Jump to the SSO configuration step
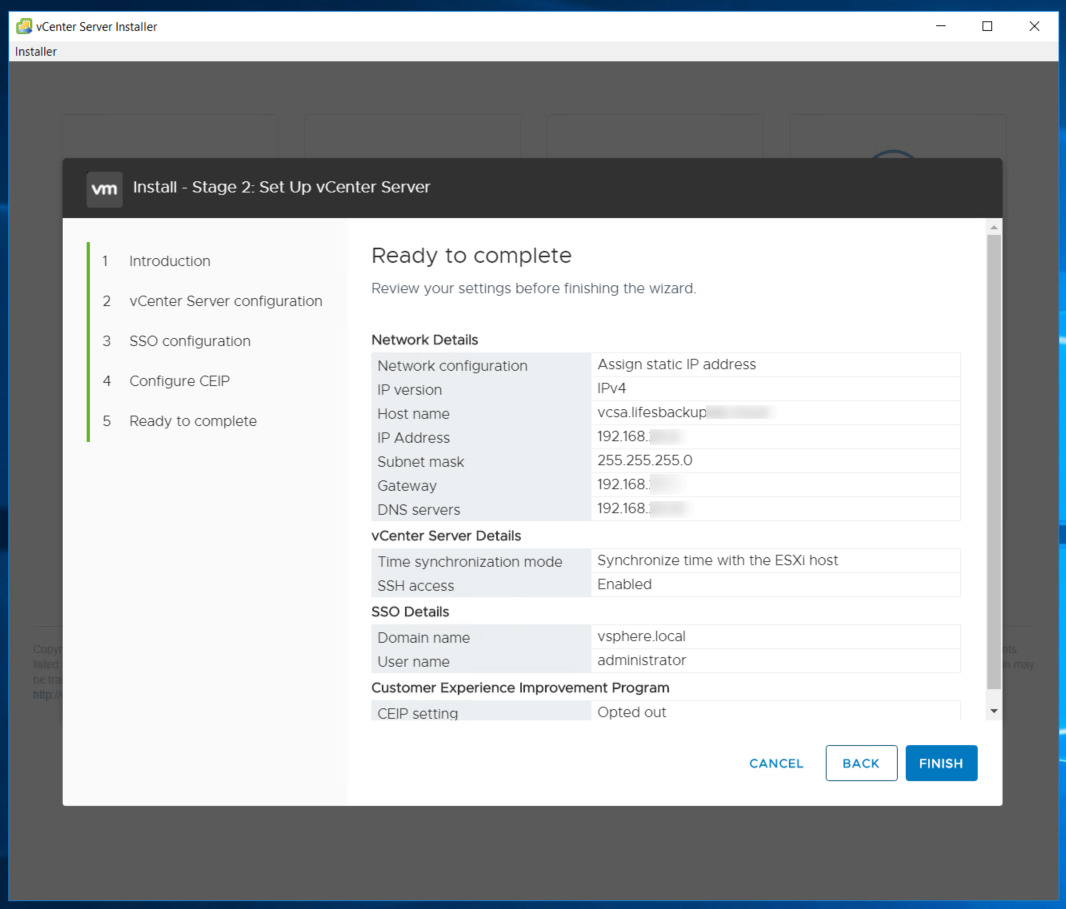This screenshot has width=1066, height=909. pyautogui.click(x=189, y=341)
